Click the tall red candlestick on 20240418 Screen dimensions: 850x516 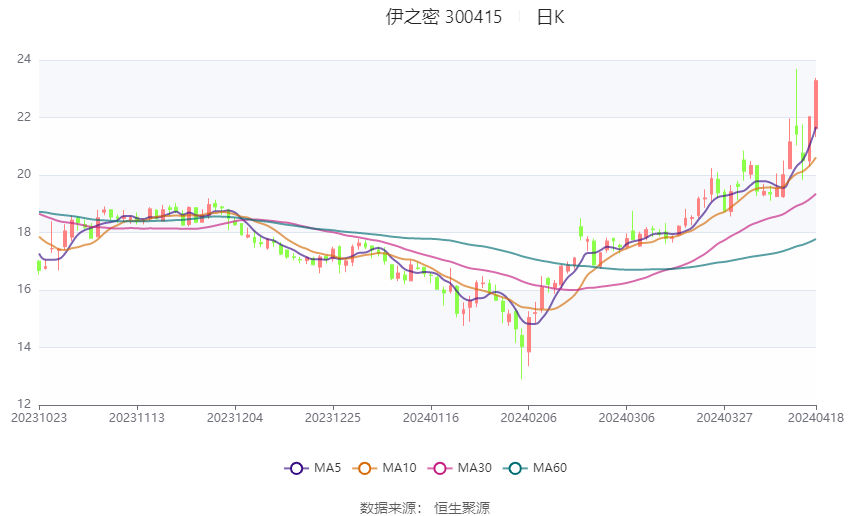coord(816,104)
